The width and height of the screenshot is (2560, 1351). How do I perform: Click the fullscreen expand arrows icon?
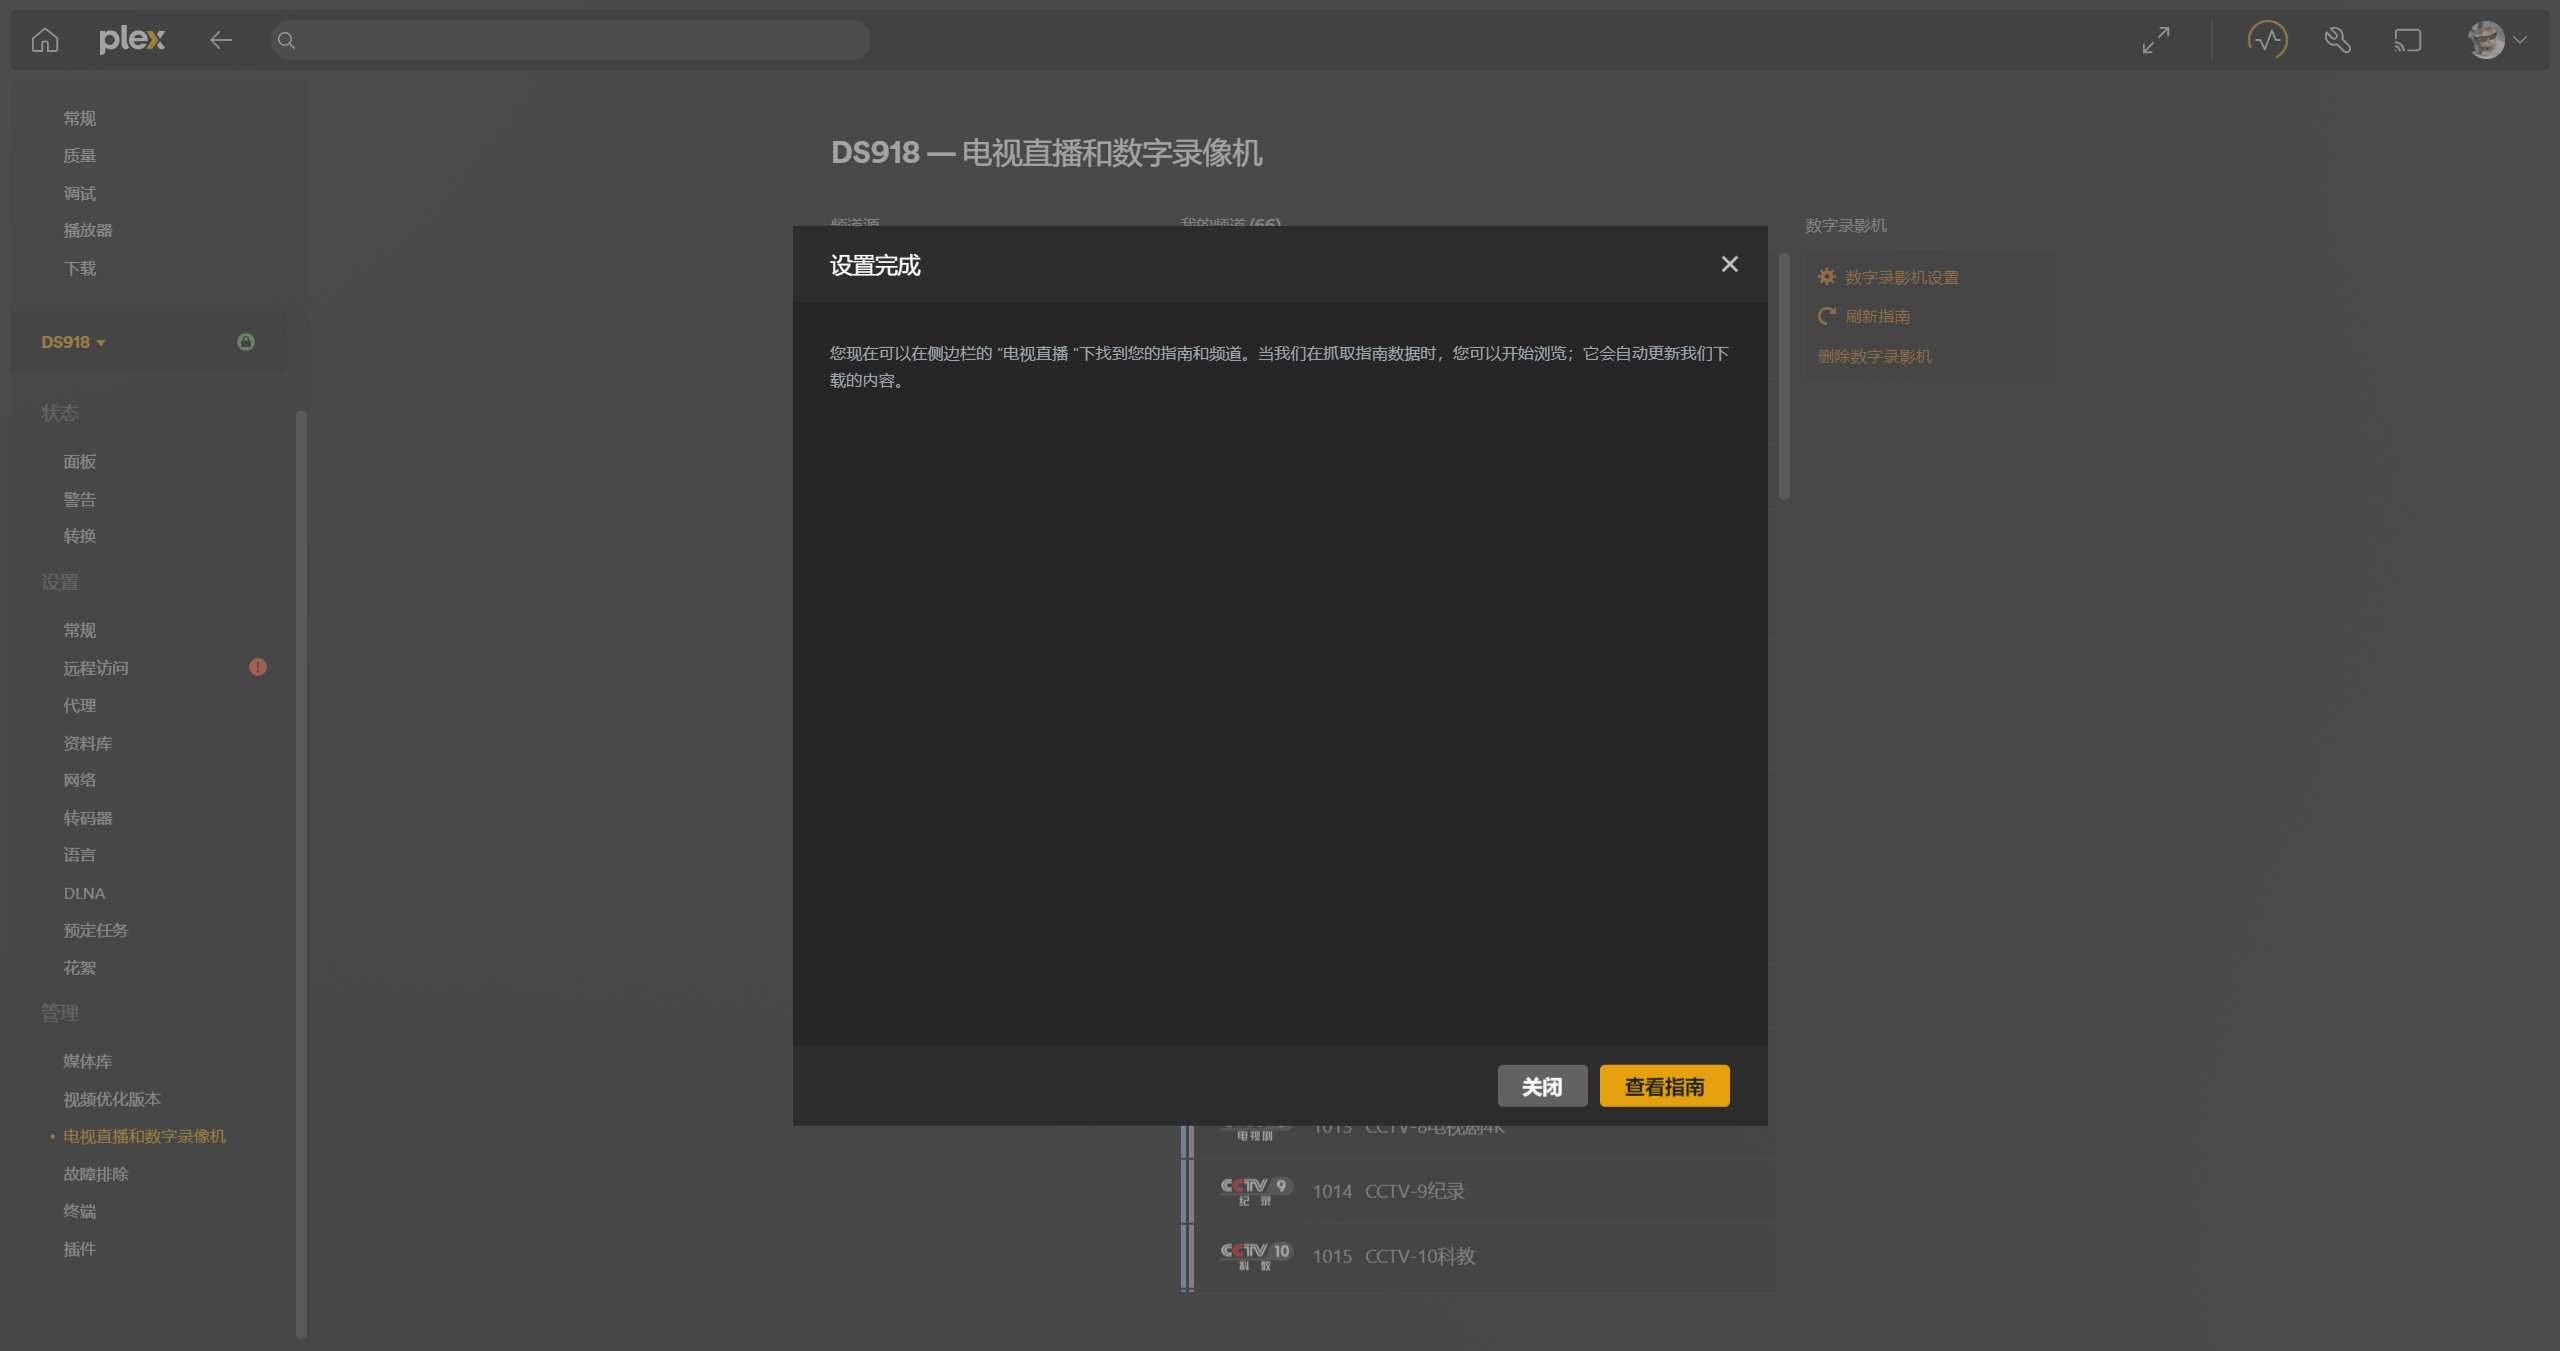pyautogui.click(x=2156, y=40)
